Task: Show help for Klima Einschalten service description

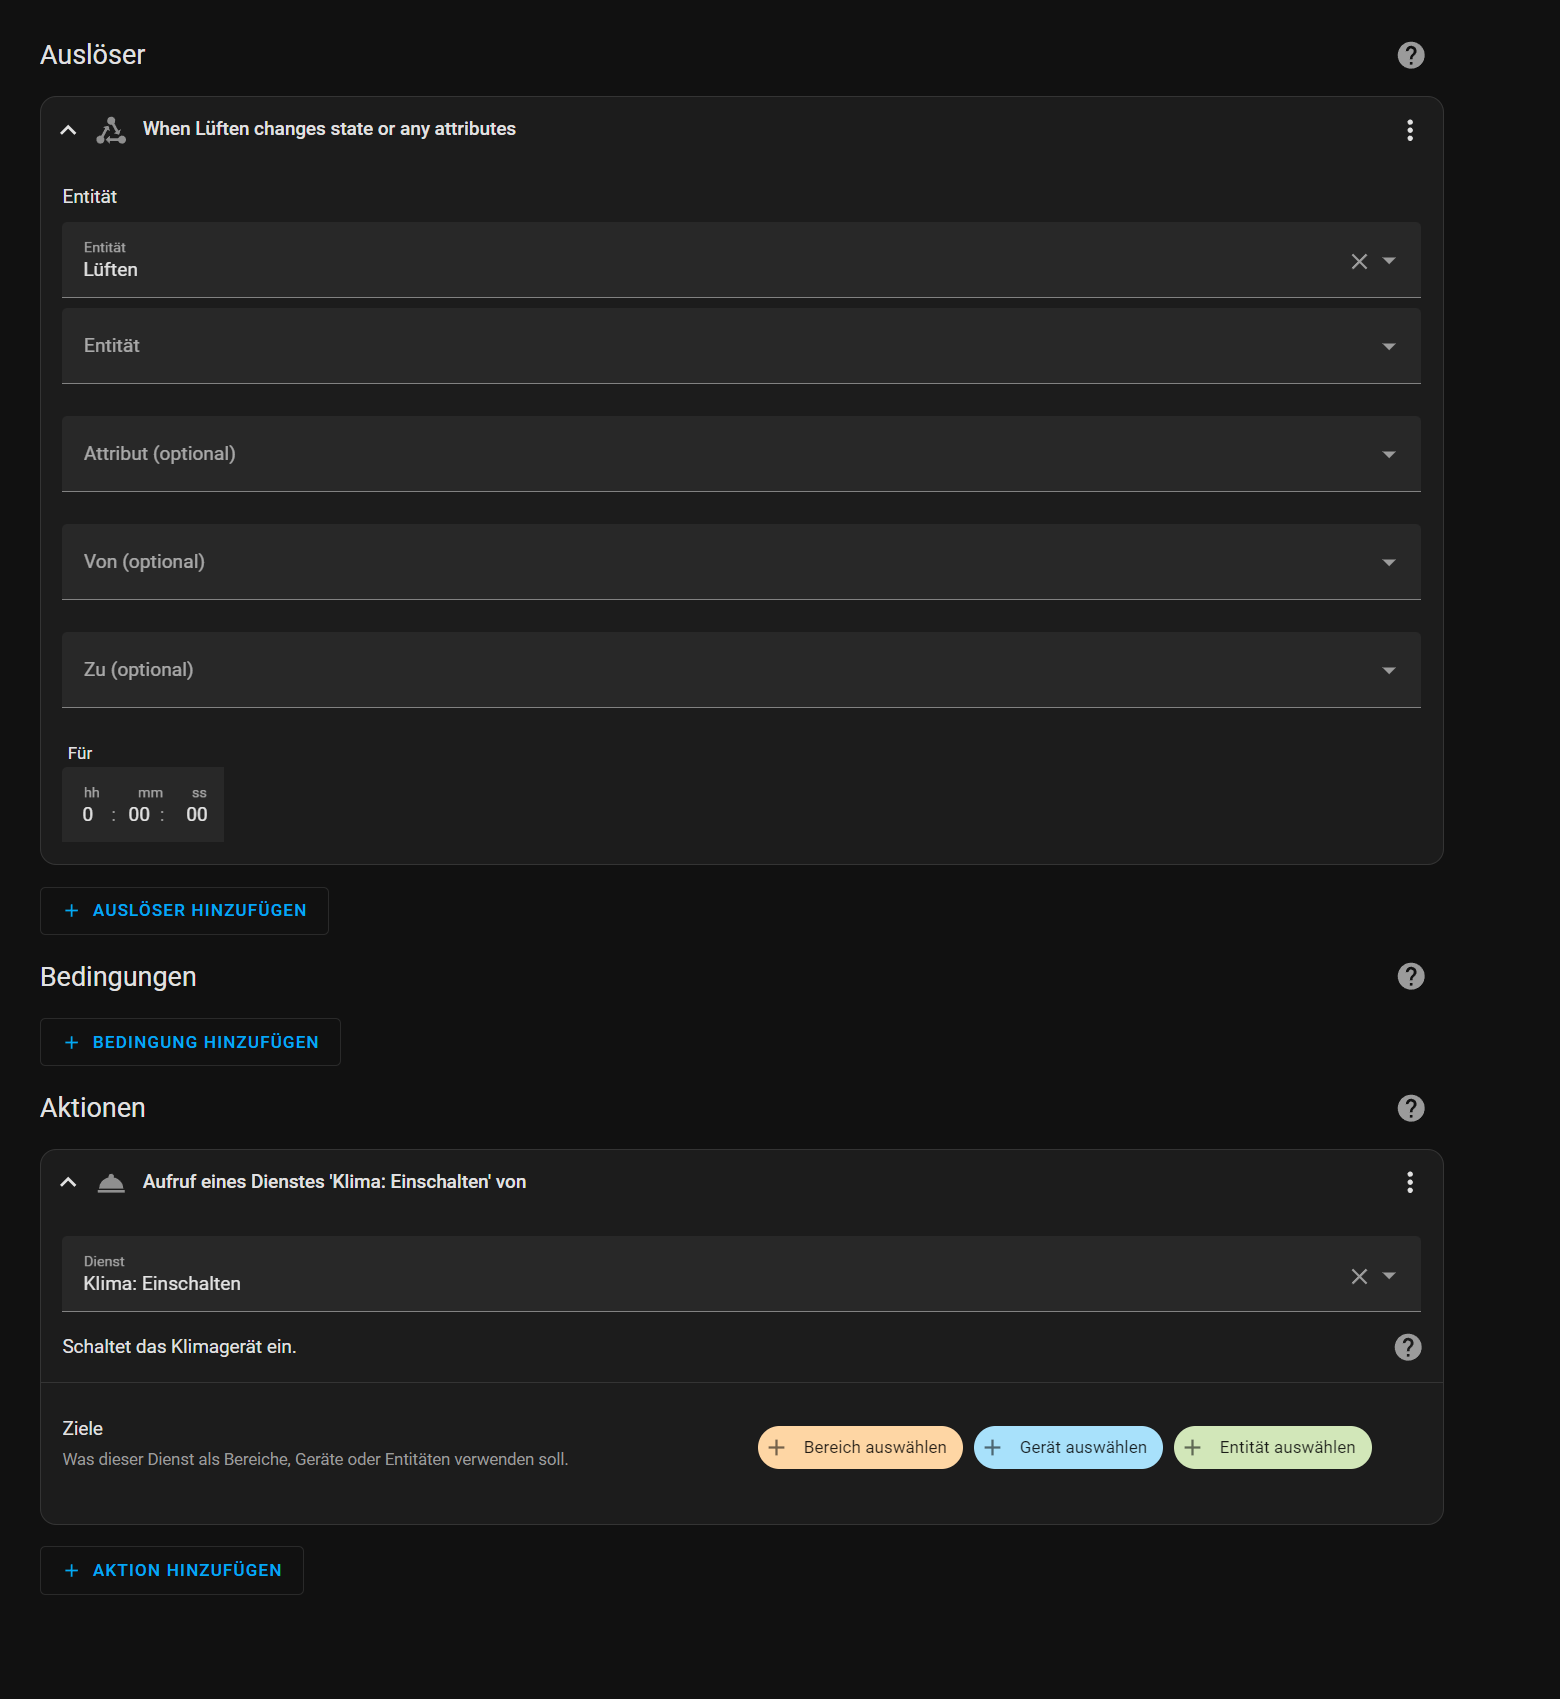Action: 1407,1347
